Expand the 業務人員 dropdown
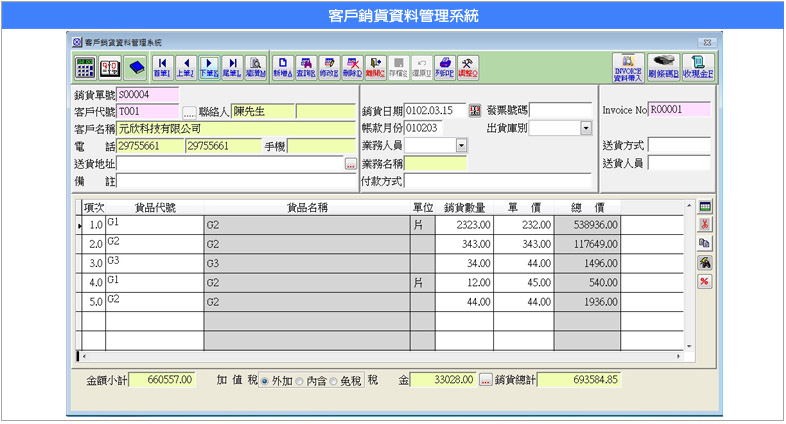The width and height of the screenshot is (786, 424). (x=461, y=145)
